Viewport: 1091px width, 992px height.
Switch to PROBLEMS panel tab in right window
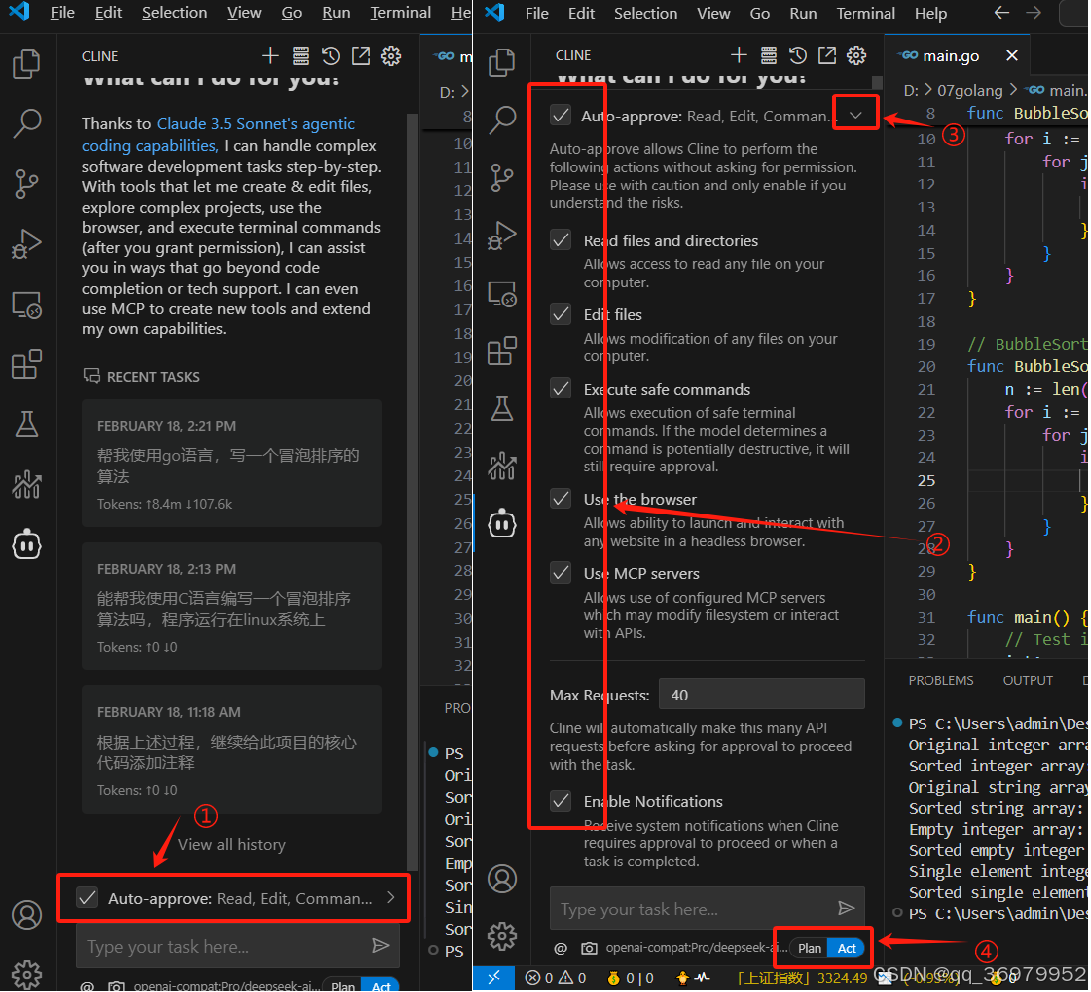click(x=941, y=680)
